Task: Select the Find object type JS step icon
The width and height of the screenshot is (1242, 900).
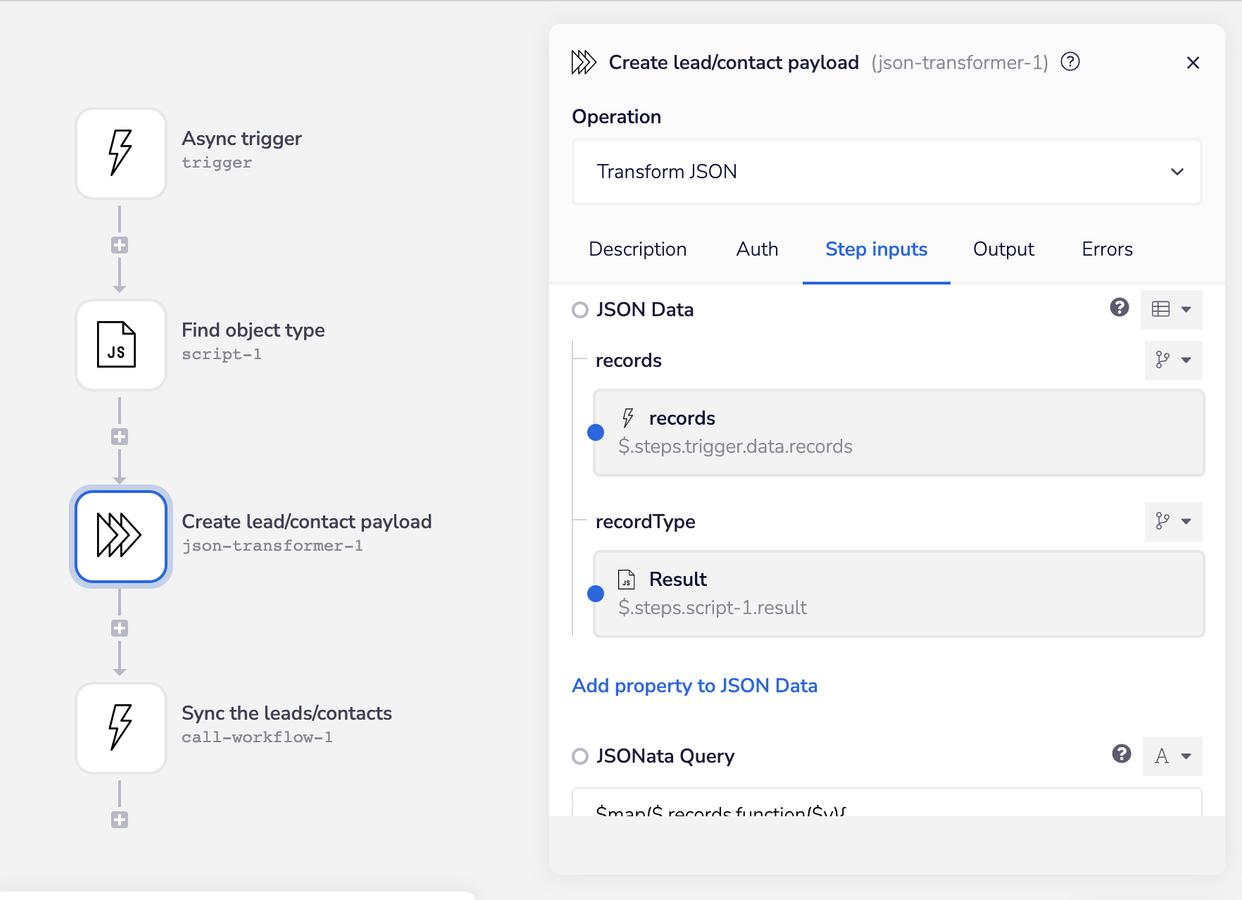Action: (x=120, y=345)
